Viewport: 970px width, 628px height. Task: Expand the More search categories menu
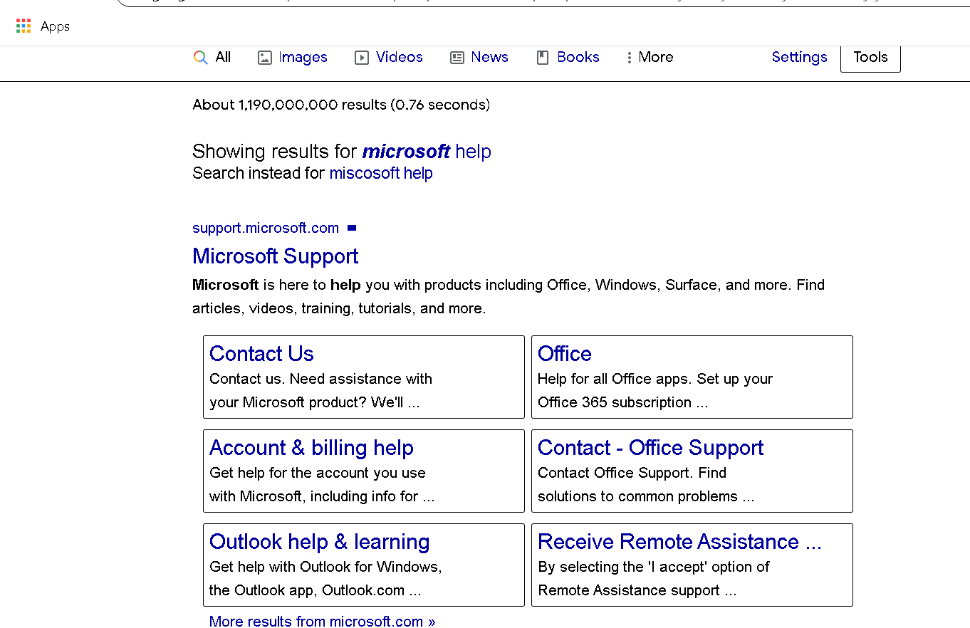[656, 57]
